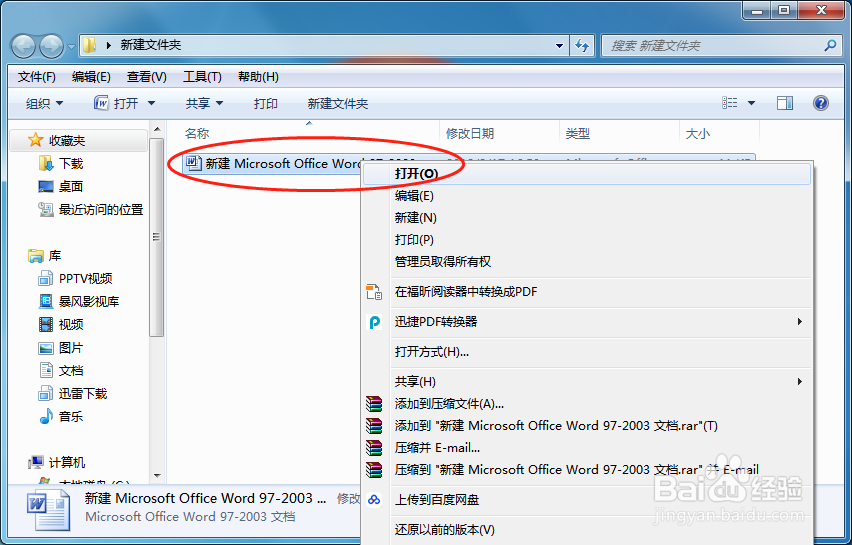The height and width of the screenshot is (545, 852).
Task: Expand the 共享(H) context submenu
Action: pos(587,382)
